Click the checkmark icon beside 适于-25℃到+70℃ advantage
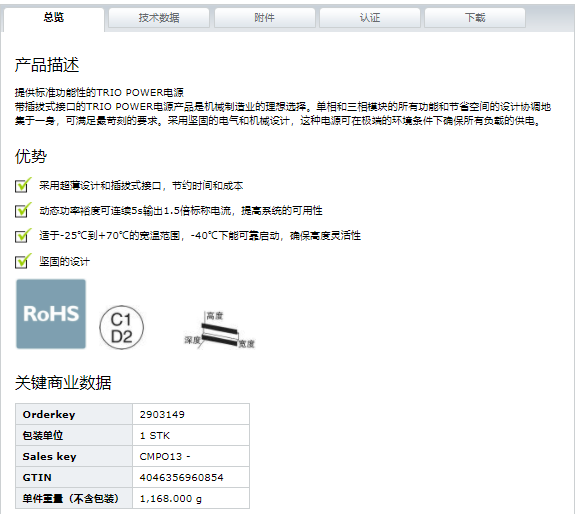The image size is (576, 514). click(23, 235)
